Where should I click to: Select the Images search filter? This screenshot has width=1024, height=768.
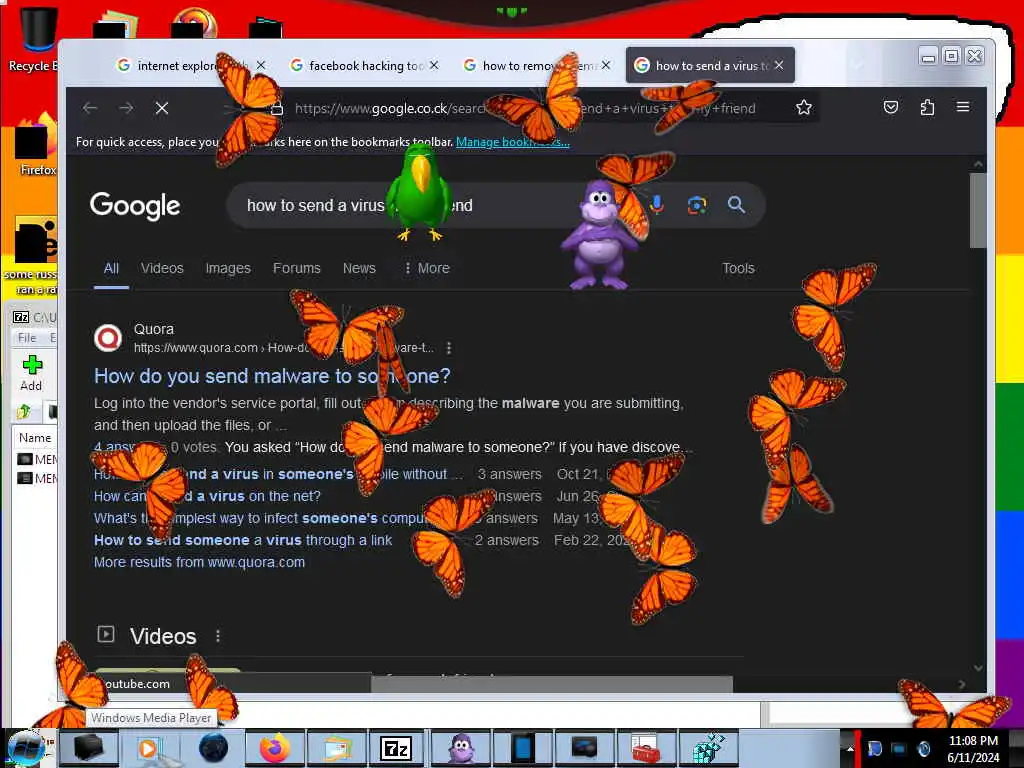click(228, 268)
